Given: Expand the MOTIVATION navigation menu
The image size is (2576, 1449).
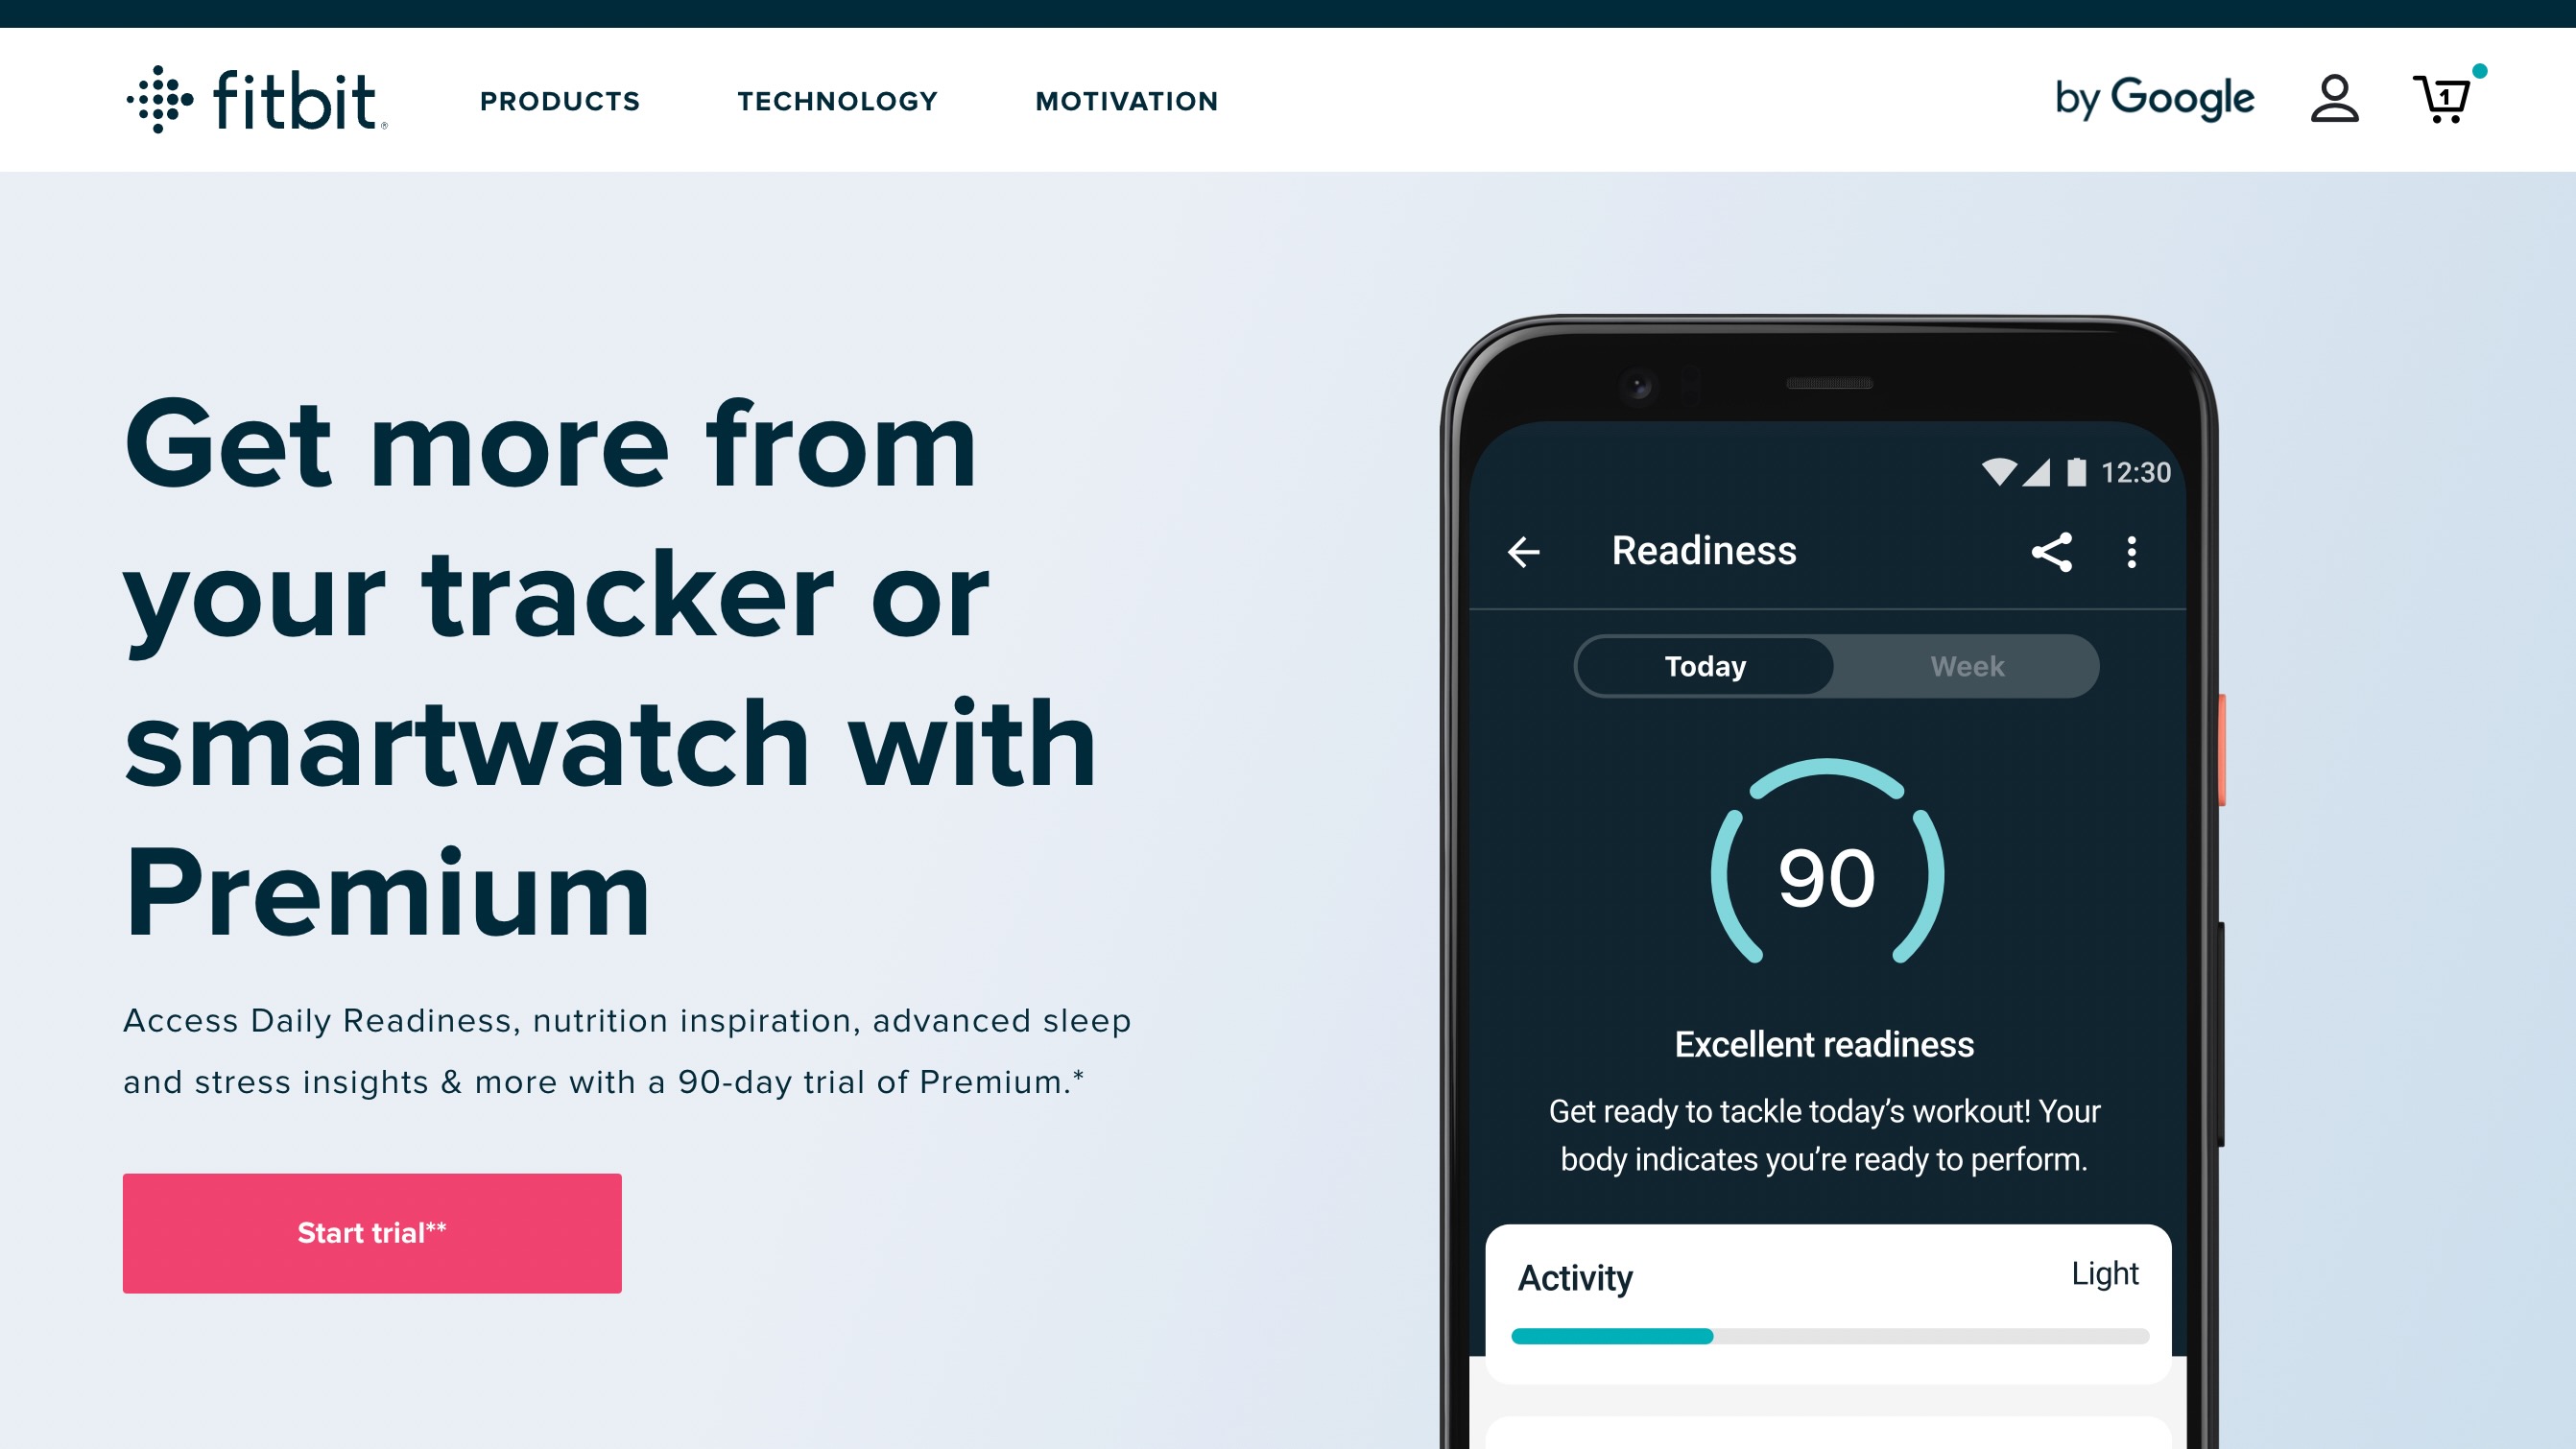Looking at the screenshot, I should pyautogui.click(x=1125, y=101).
